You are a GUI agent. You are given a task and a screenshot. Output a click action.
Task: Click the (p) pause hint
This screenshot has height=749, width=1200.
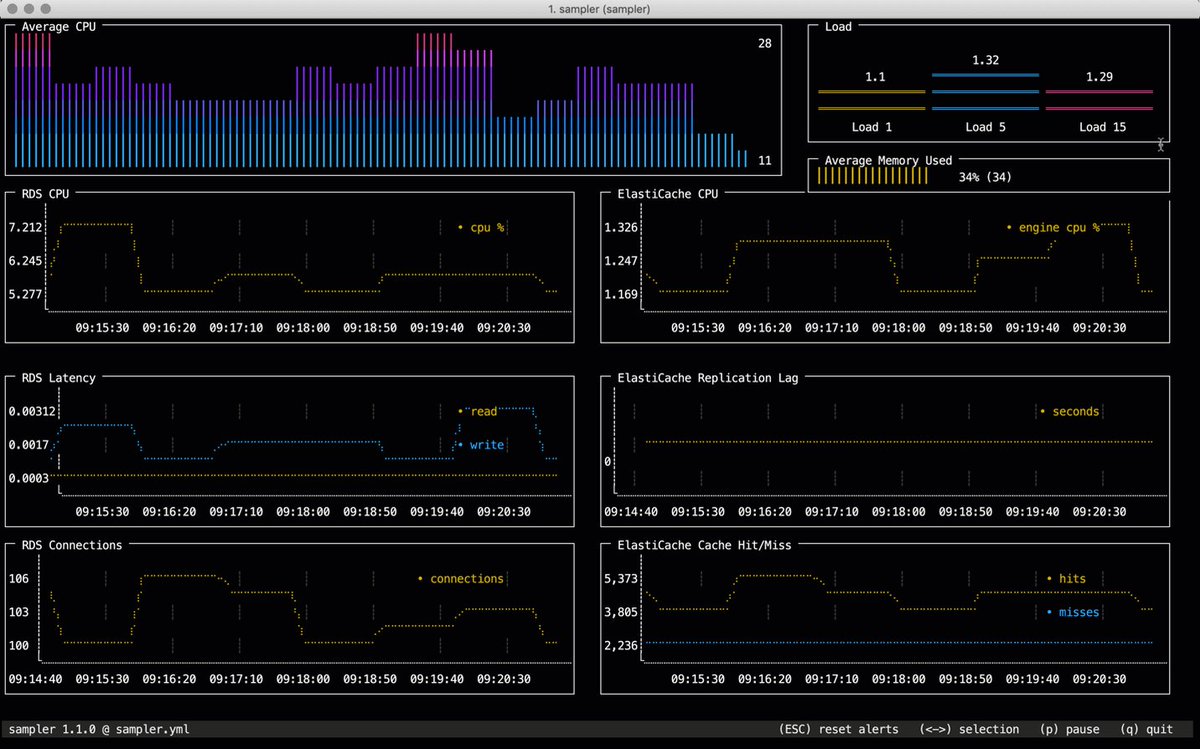pos(1070,729)
